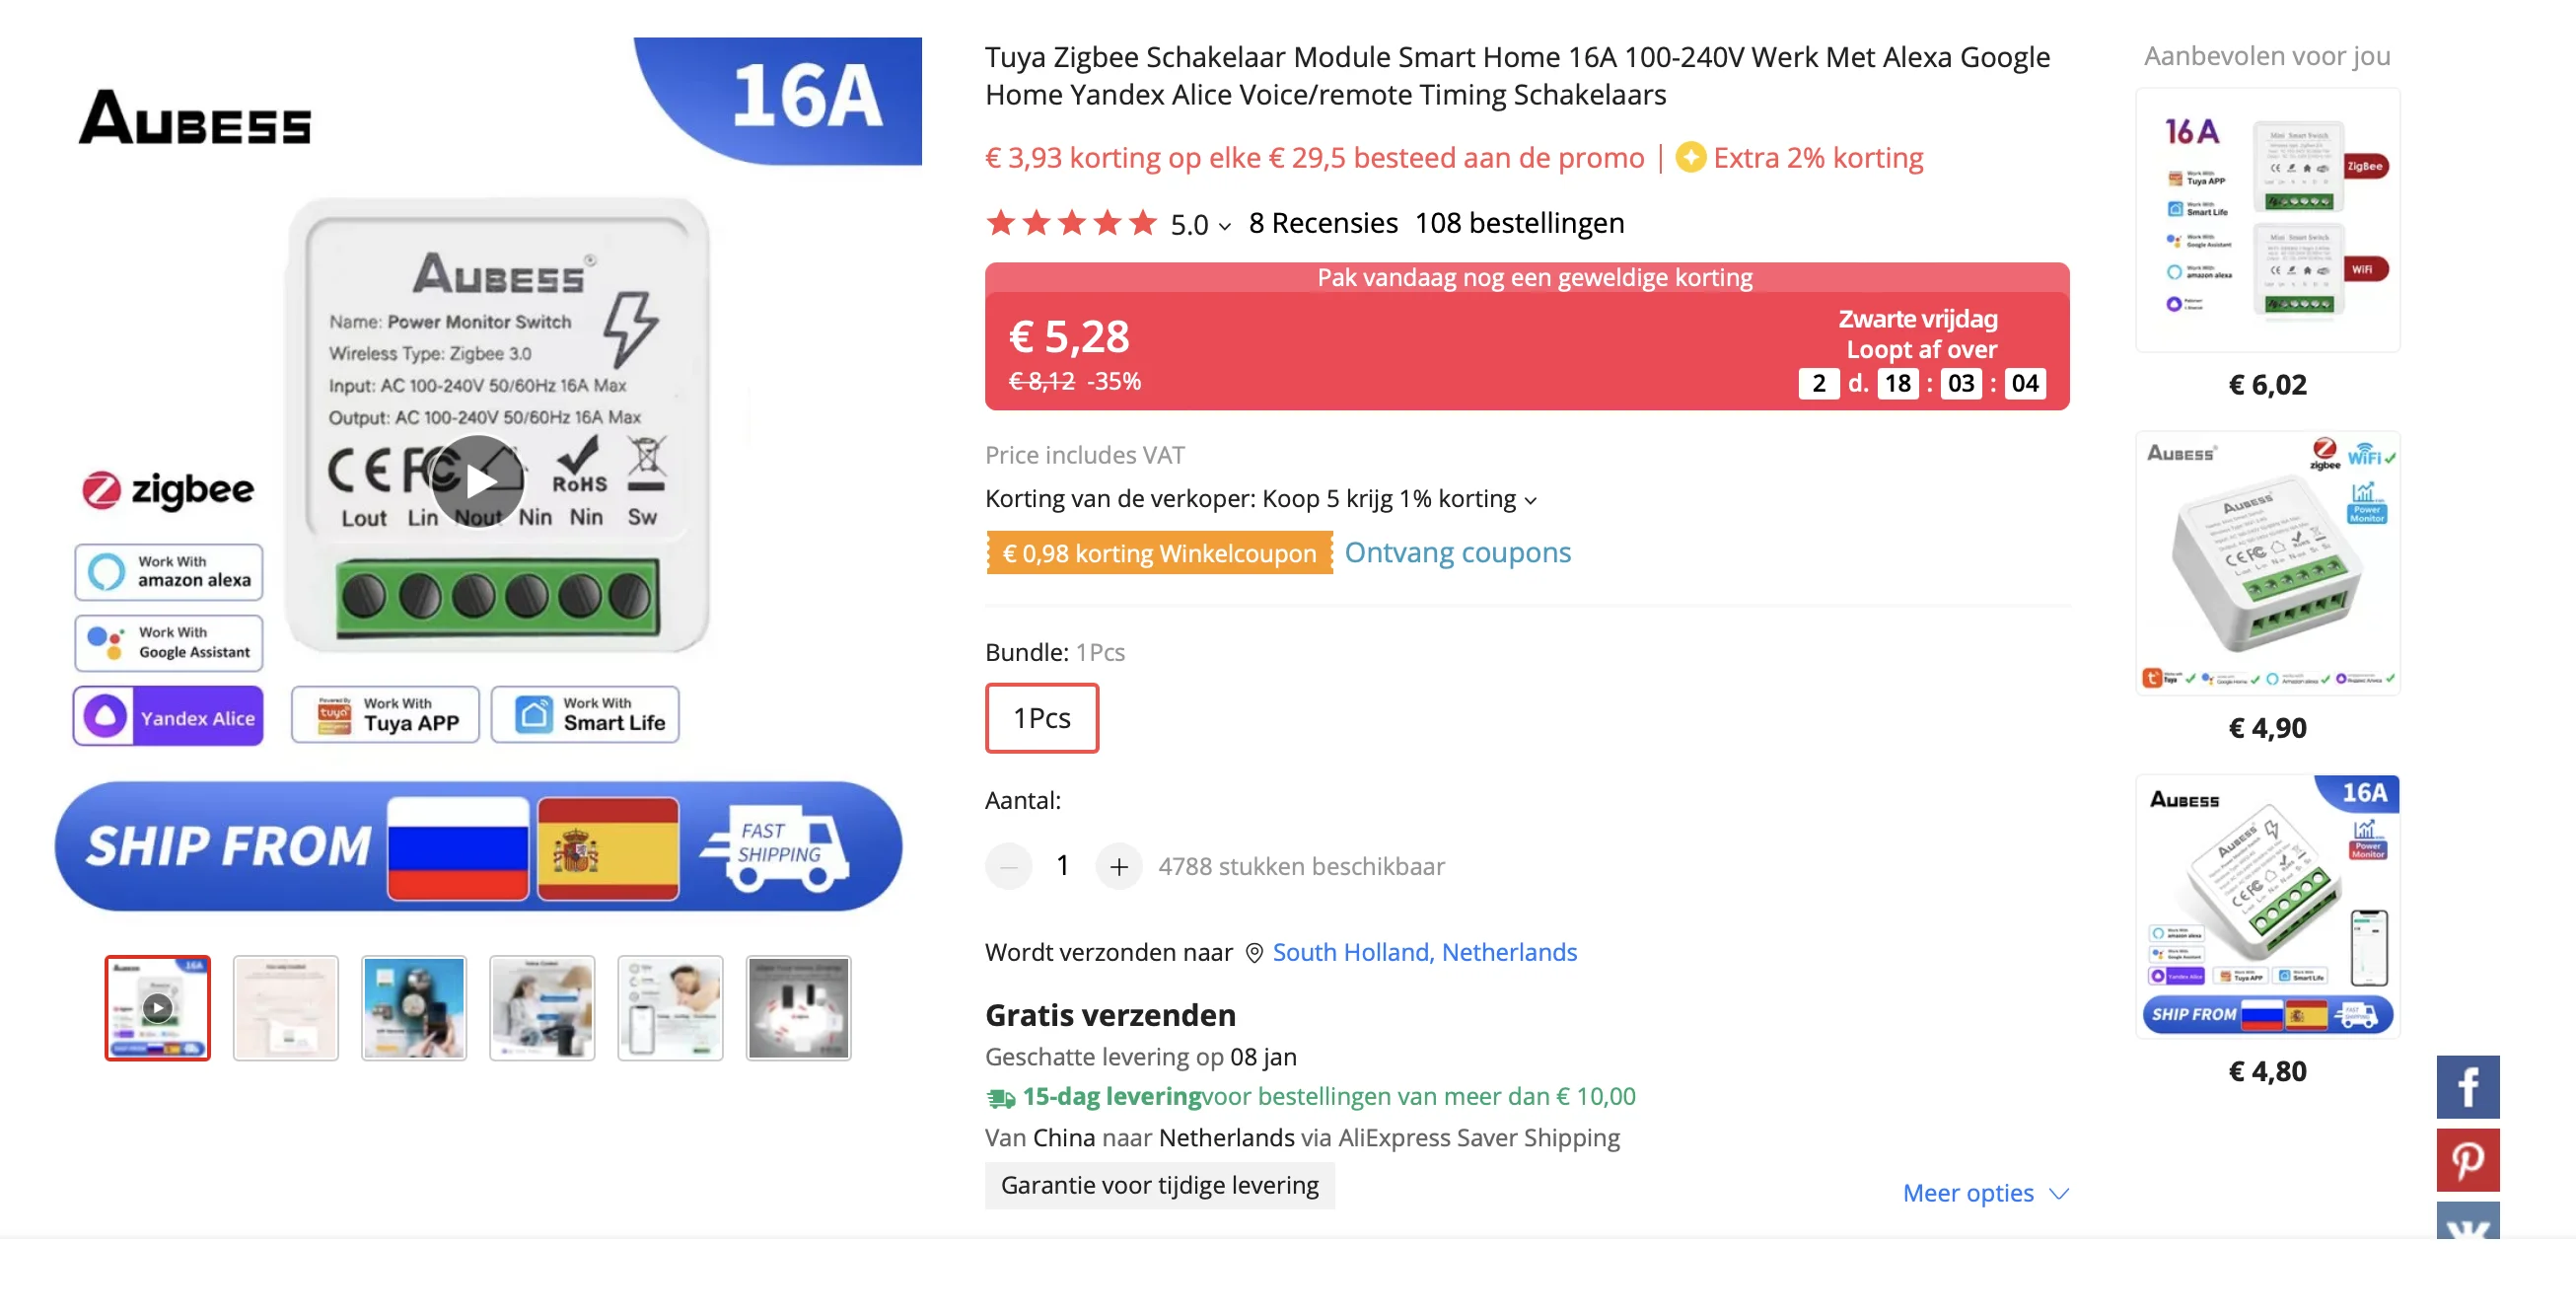Open the 8 Recensies reviews

pos(1322,223)
